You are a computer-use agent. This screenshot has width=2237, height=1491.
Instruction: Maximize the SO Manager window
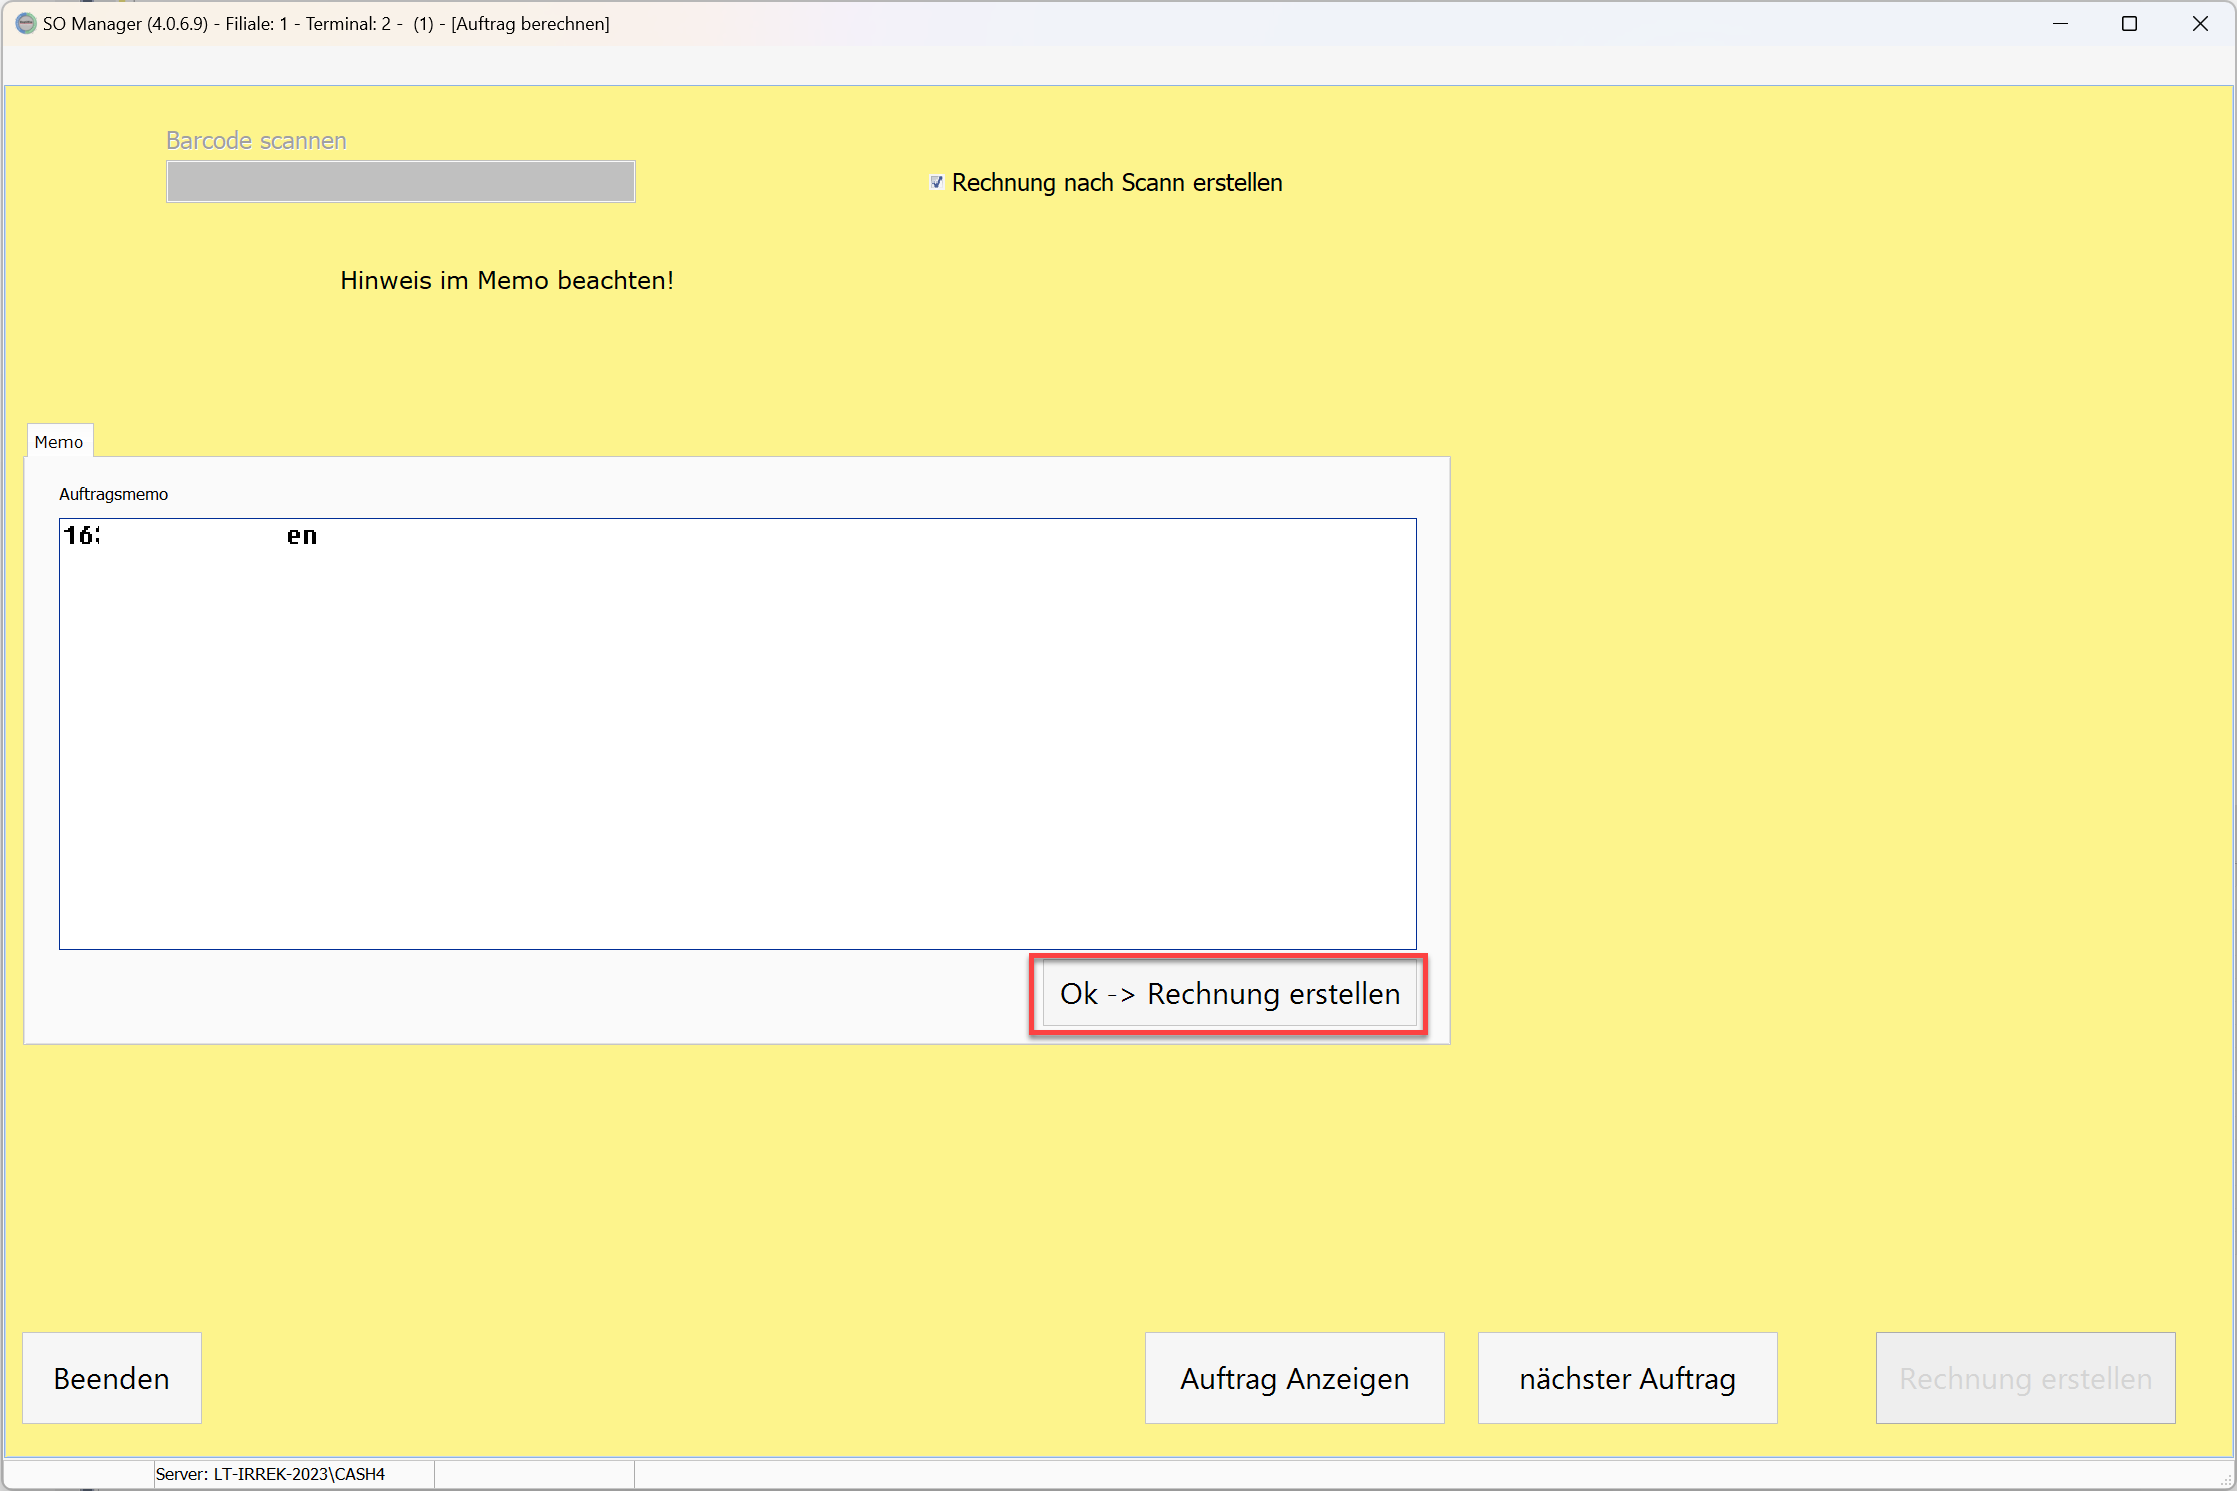click(2129, 23)
